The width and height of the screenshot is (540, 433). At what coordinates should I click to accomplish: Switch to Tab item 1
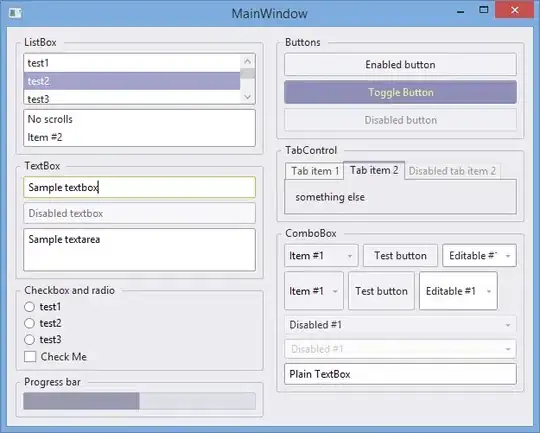click(314, 171)
